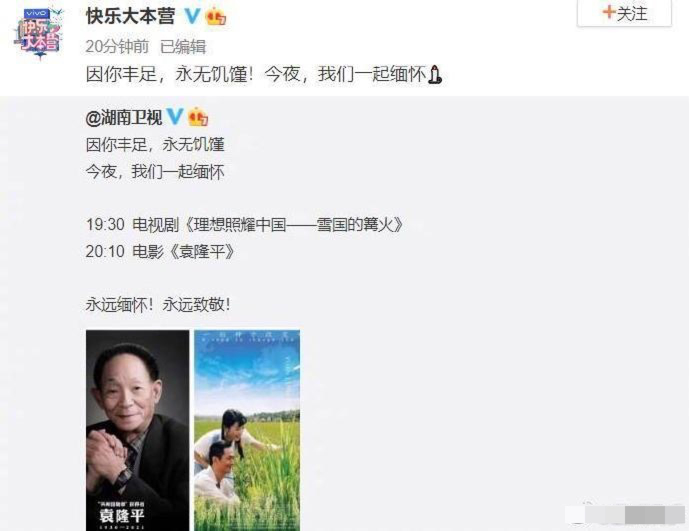This screenshot has height=531, width=690.
Task: Click the thumbs-up badge icon next to 湖南卫视
Action: click(198, 117)
